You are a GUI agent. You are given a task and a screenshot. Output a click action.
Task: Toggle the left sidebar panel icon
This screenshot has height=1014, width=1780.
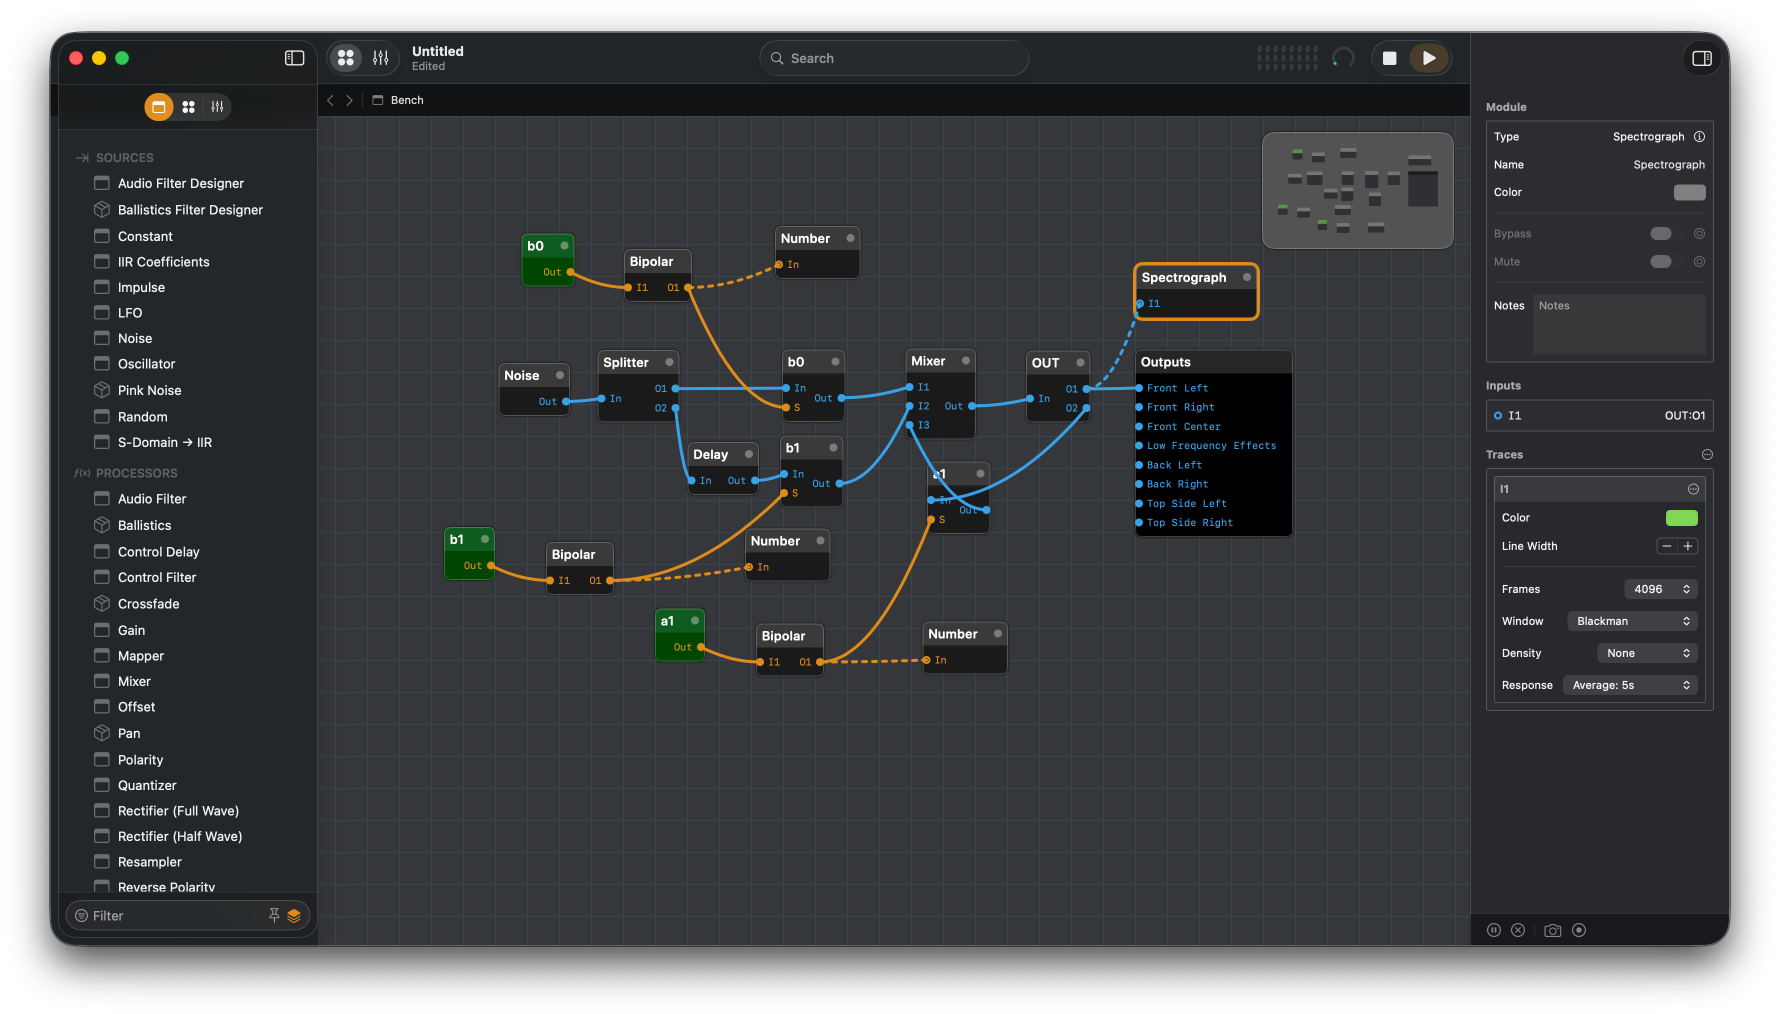[x=294, y=58]
